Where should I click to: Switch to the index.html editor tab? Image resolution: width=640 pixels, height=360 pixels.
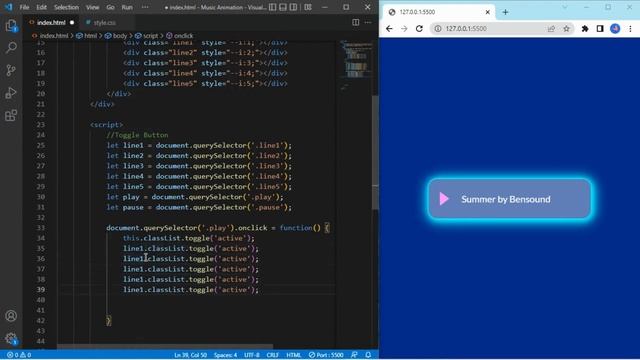coord(51,22)
